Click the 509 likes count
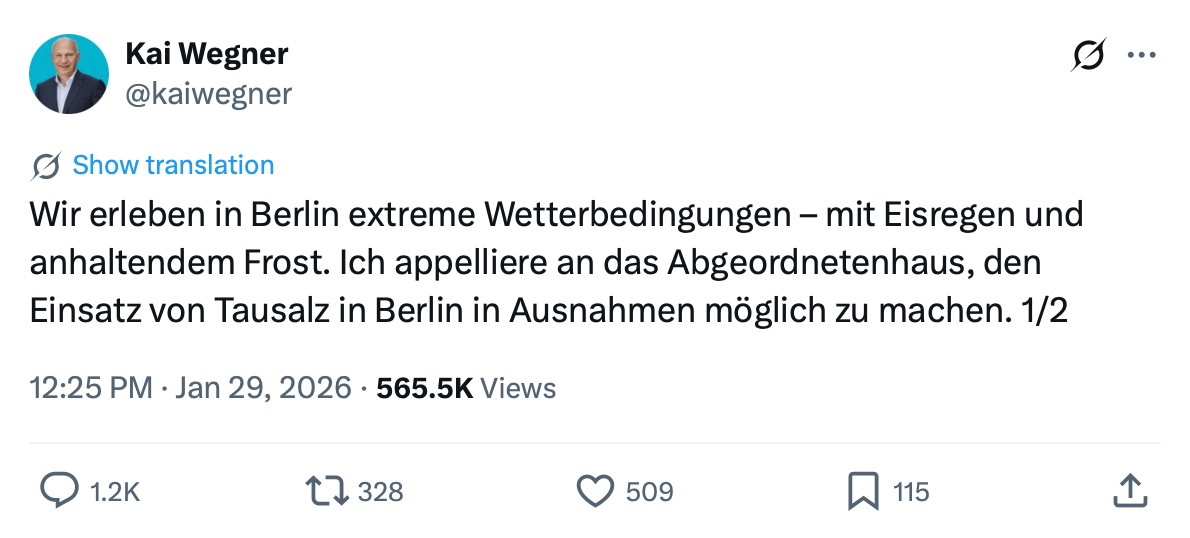This screenshot has height=538, width=1190. point(649,492)
